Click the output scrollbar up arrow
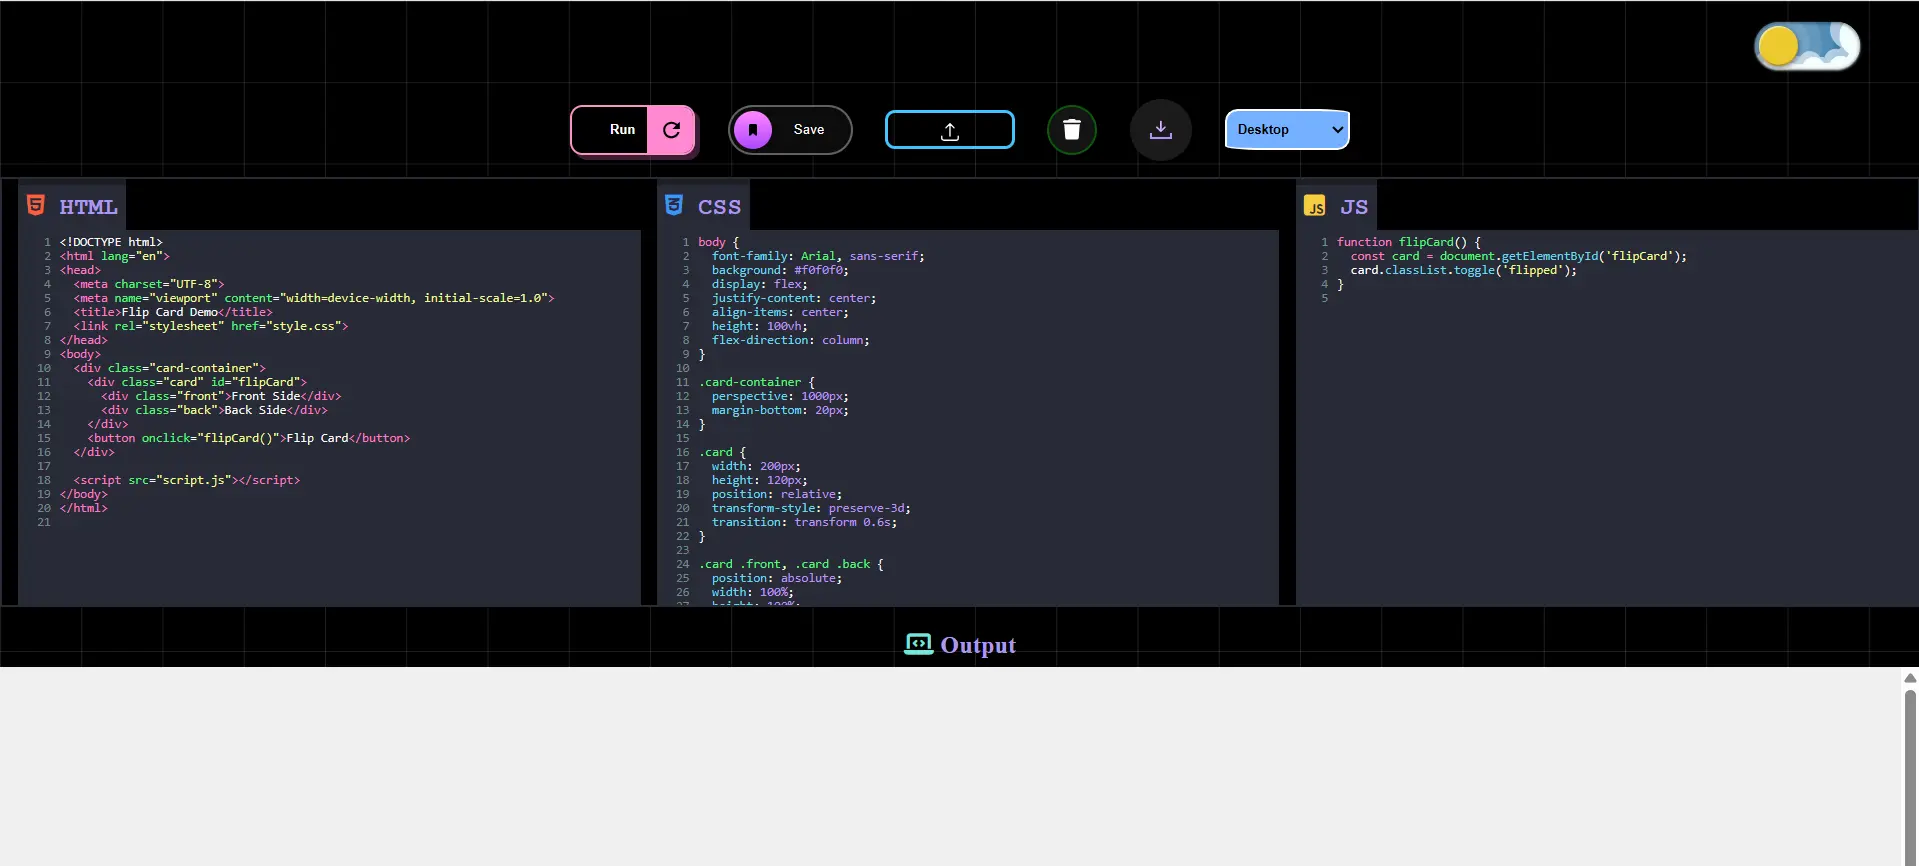This screenshot has height=866, width=1919. click(x=1910, y=678)
